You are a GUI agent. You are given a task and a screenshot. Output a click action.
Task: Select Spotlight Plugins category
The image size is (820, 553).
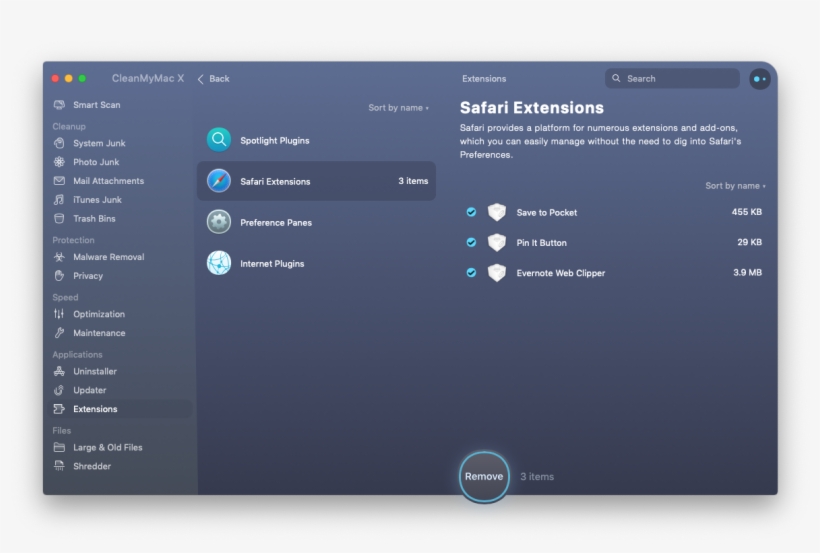point(316,140)
